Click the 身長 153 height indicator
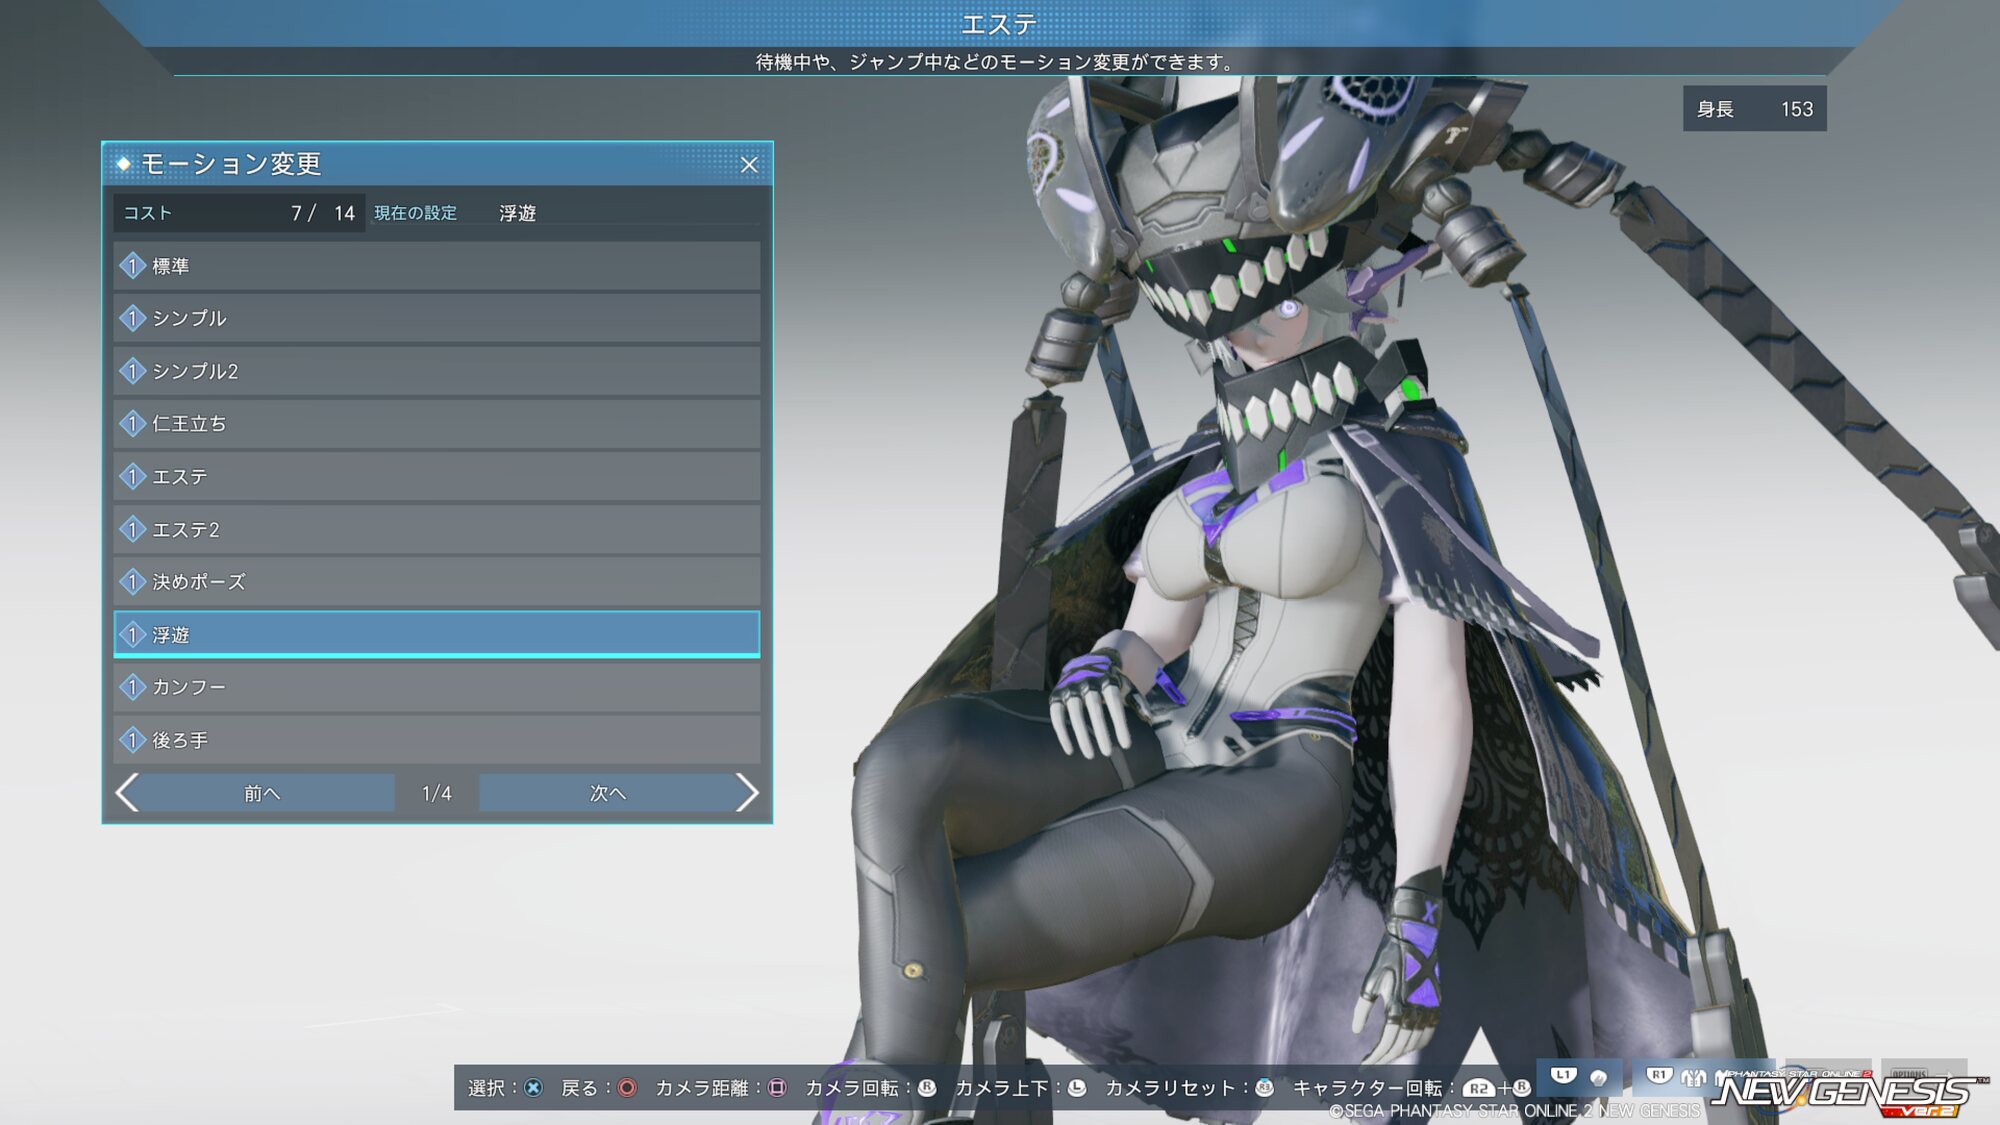Image resolution: width=2000 pixels, height=1125 pixels. (x=1754, y=109)
